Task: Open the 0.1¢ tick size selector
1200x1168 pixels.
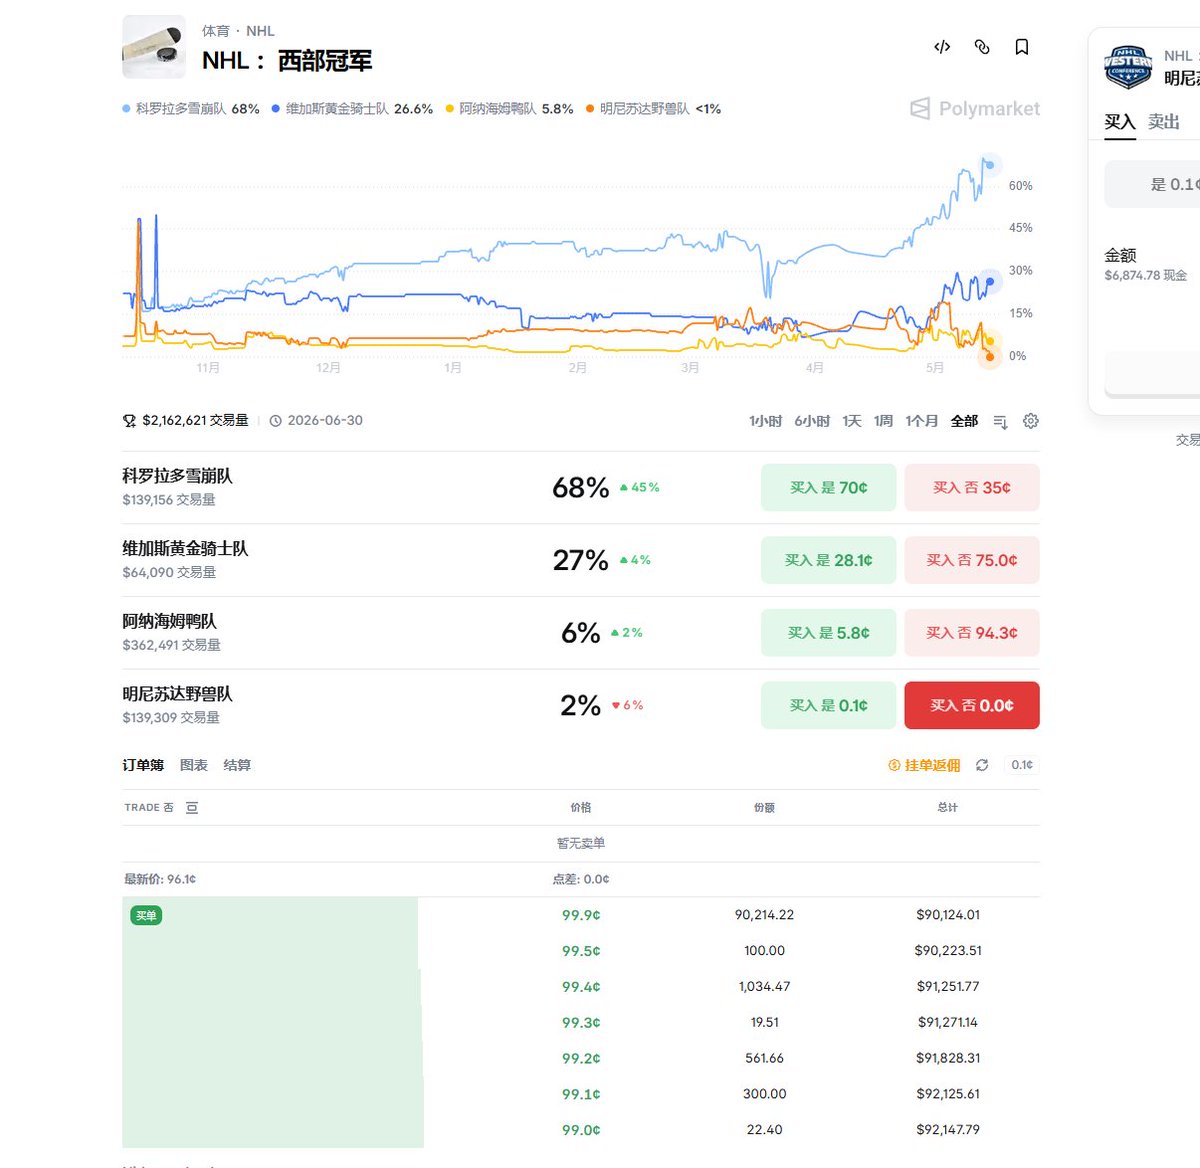Action: coord(1022,765)
